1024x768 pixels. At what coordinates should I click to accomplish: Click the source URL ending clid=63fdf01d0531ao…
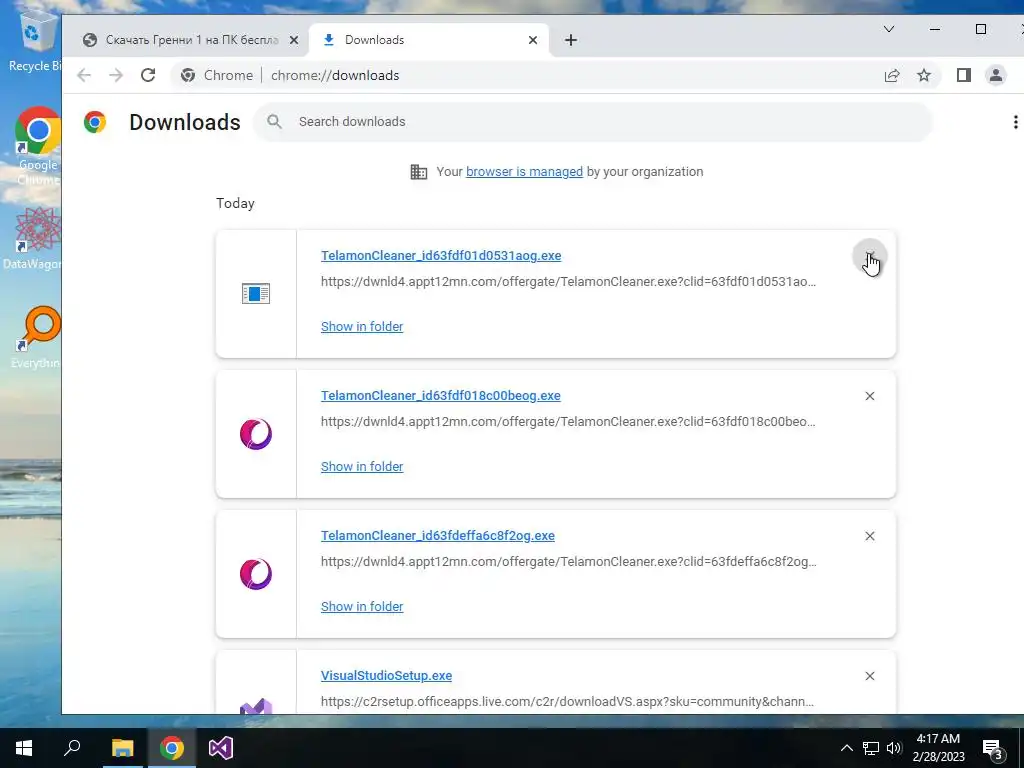568,281
